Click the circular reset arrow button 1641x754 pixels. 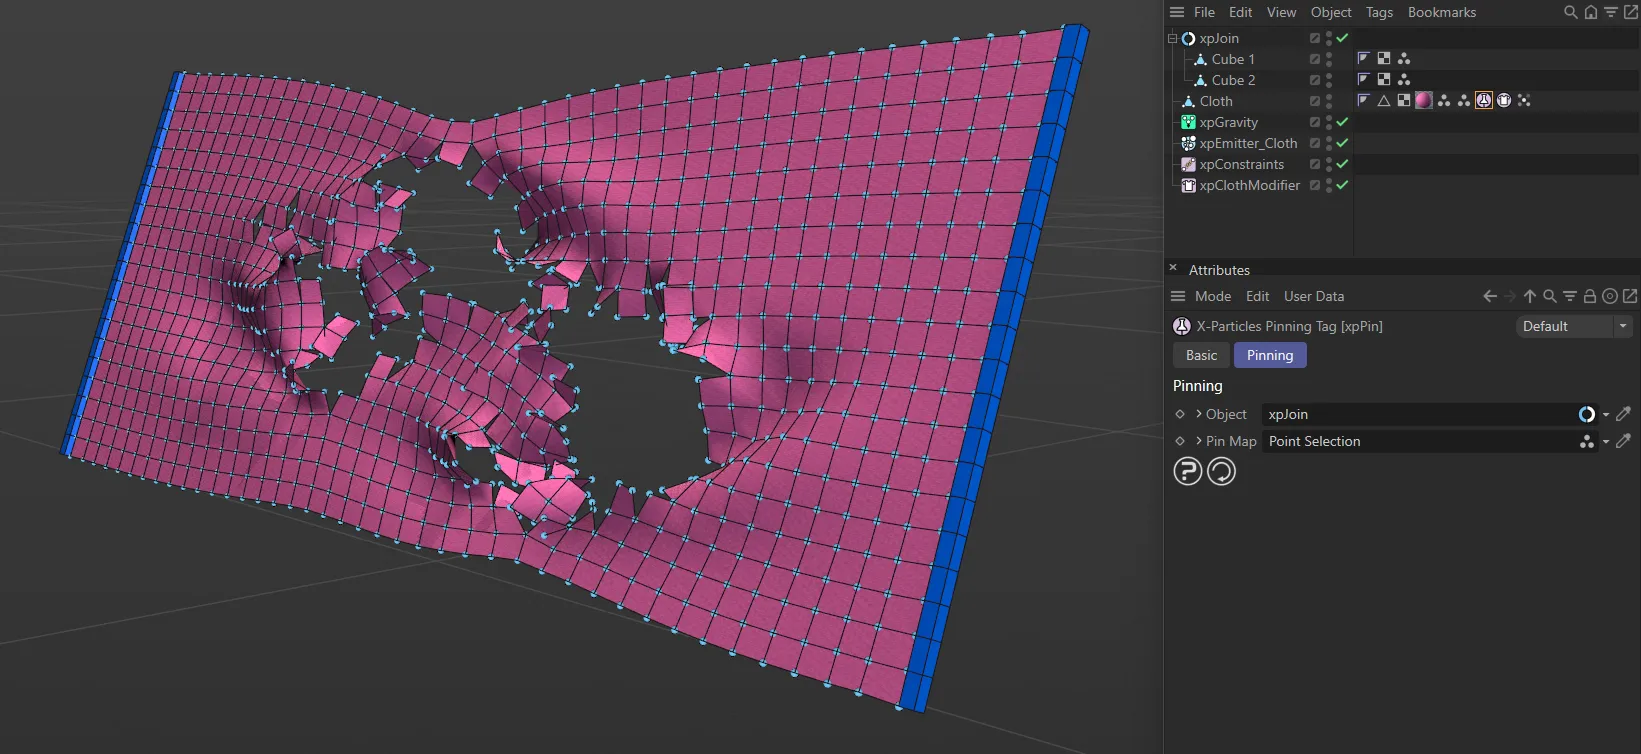click(1221, 471)
